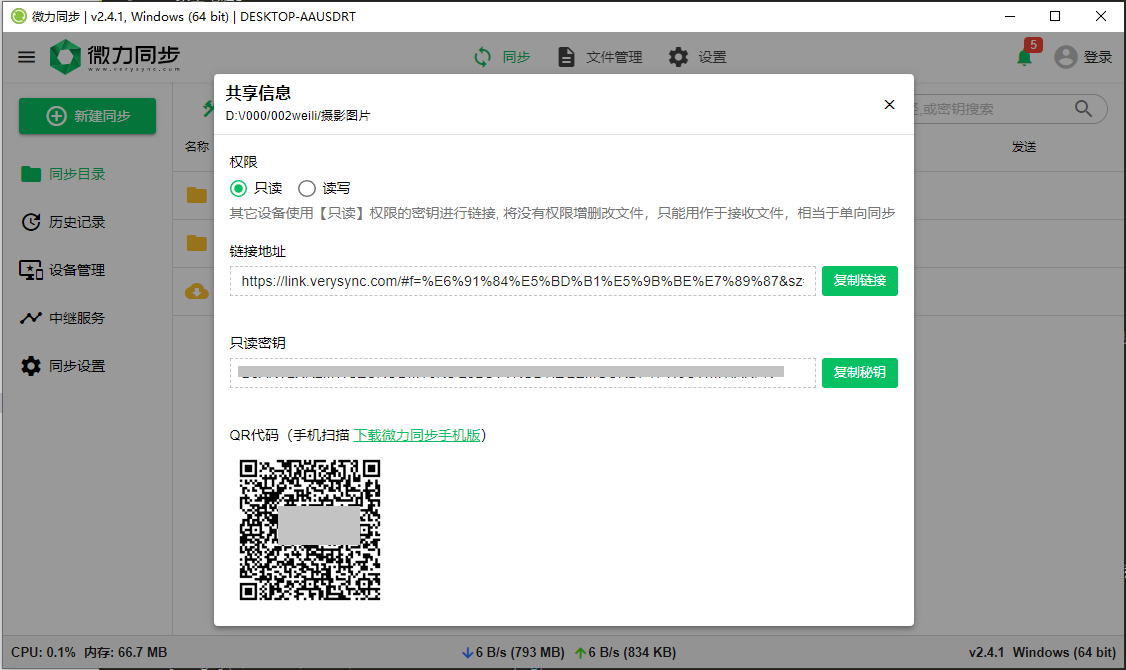Switch to the 同步 tab
The image size is (1126, 670).
tap(502, 57)
